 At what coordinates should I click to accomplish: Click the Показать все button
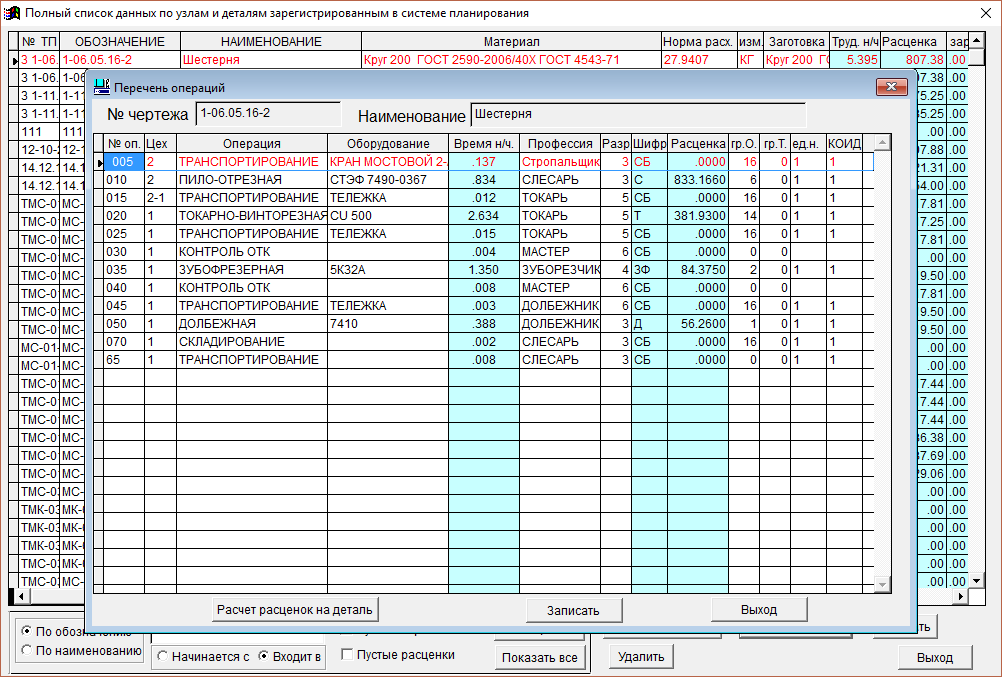coord(539,657)
